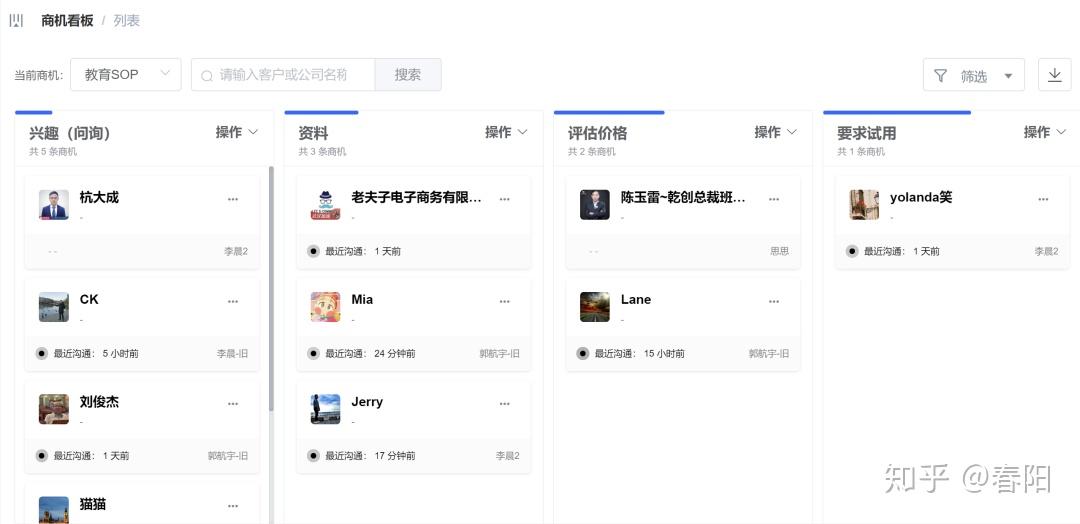Viewport: 1080px width, 524px height.
Task: Click the kanban board view icon
Action: pyautogui.click(x=16, y=21)
